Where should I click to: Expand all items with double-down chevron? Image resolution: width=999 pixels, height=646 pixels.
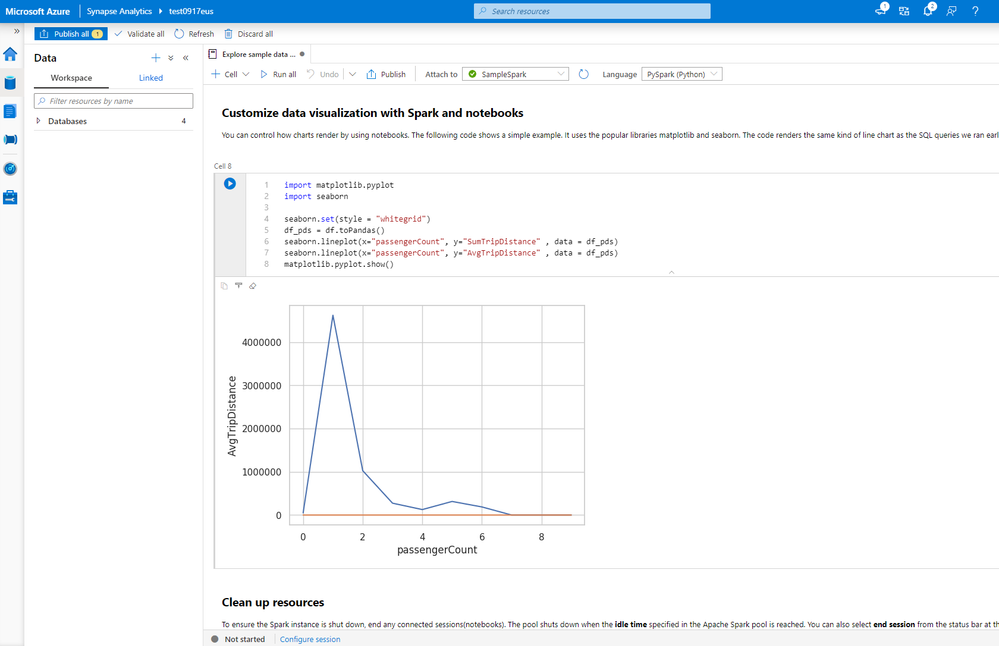(171, 58)
